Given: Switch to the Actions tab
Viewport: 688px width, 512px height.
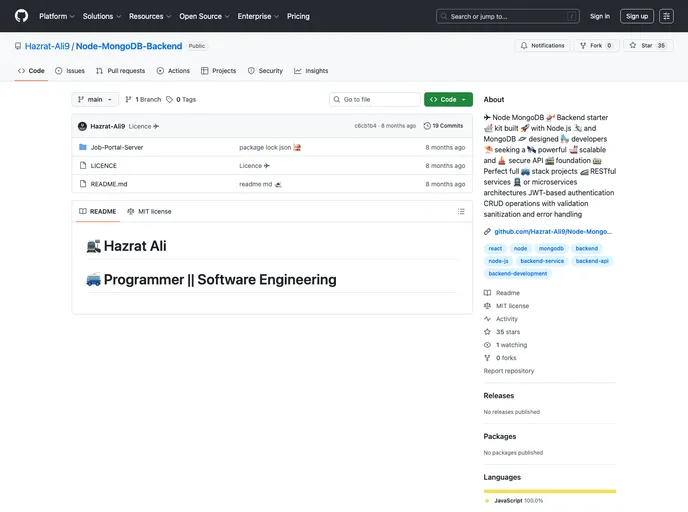Looking at the screenshot, I should (173, 71).
